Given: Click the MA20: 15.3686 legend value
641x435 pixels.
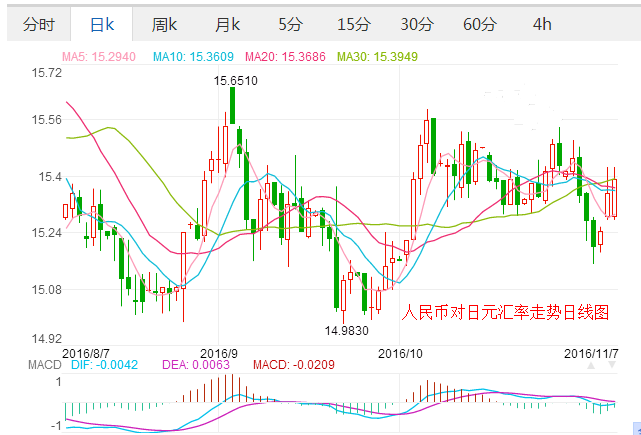Looking at the screenshot, I should click(x=285, y=57).
